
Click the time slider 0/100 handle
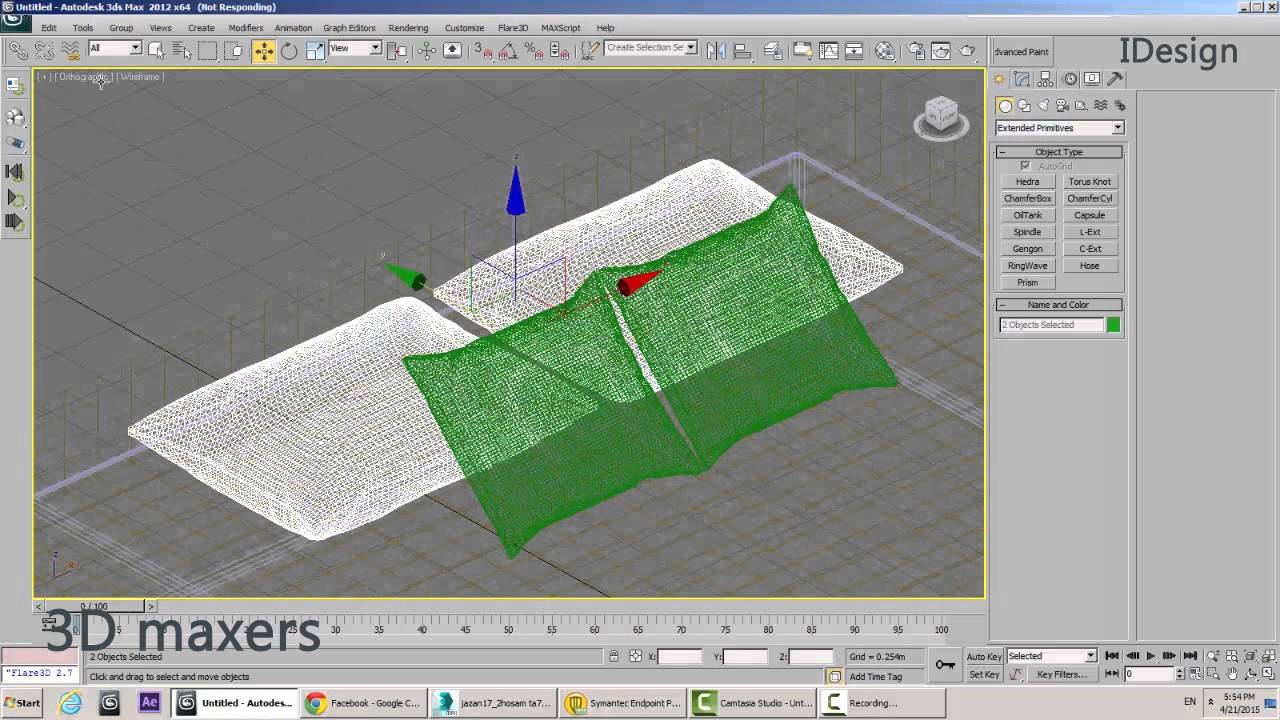95,606
